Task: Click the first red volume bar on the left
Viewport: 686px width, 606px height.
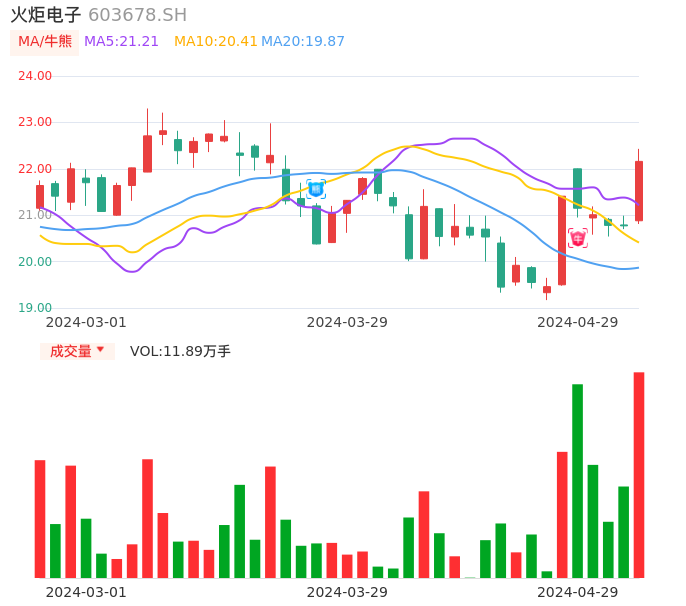Action: 40,518
